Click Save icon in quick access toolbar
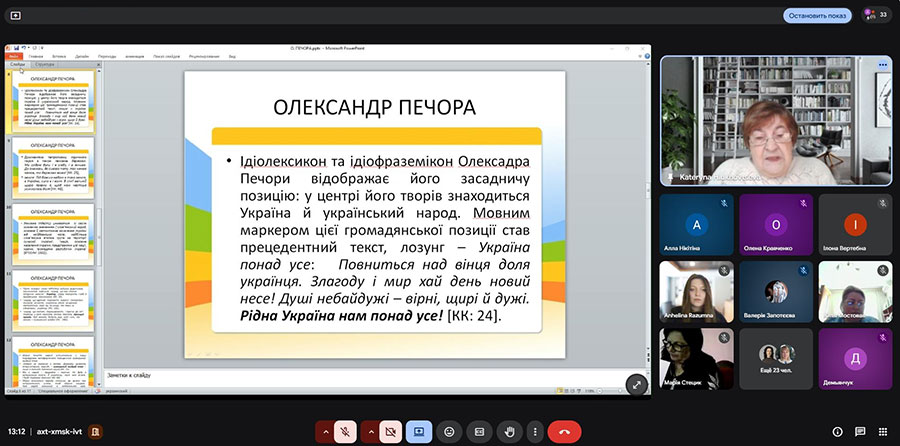The width and height of the screenshot is (900, 446). (x=16, y=48)
